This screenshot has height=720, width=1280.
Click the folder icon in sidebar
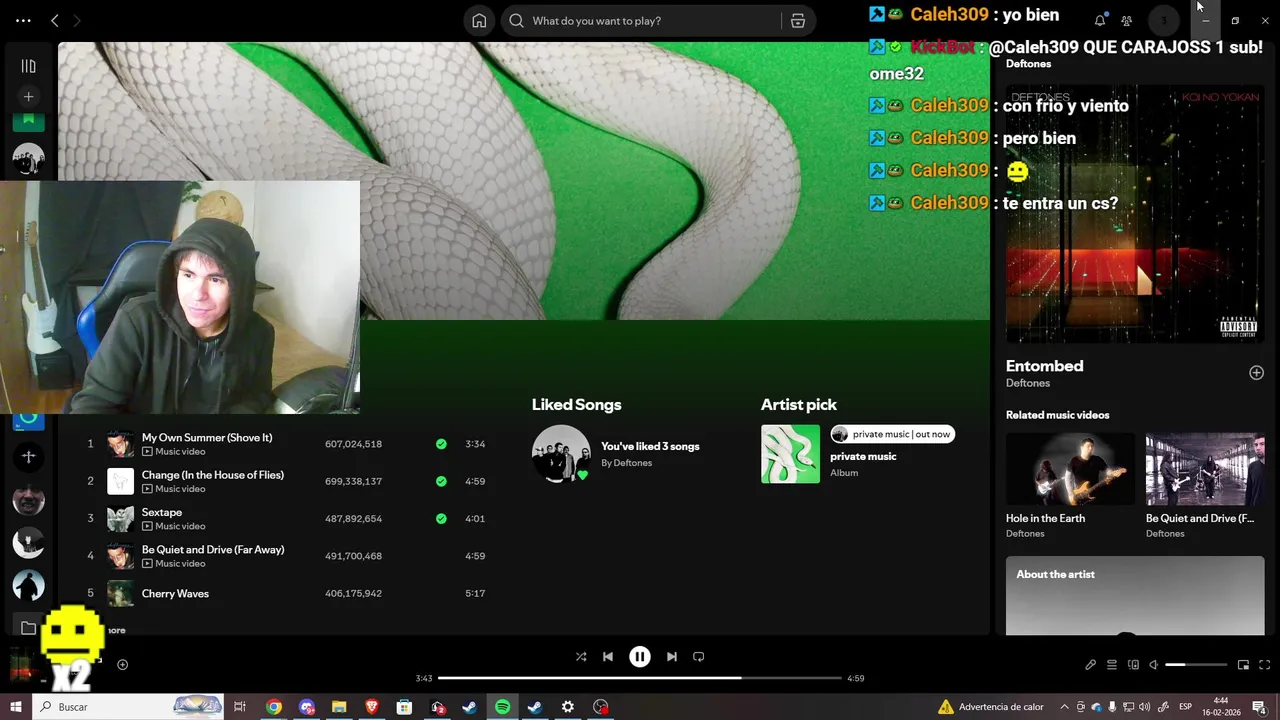point(28,628)
